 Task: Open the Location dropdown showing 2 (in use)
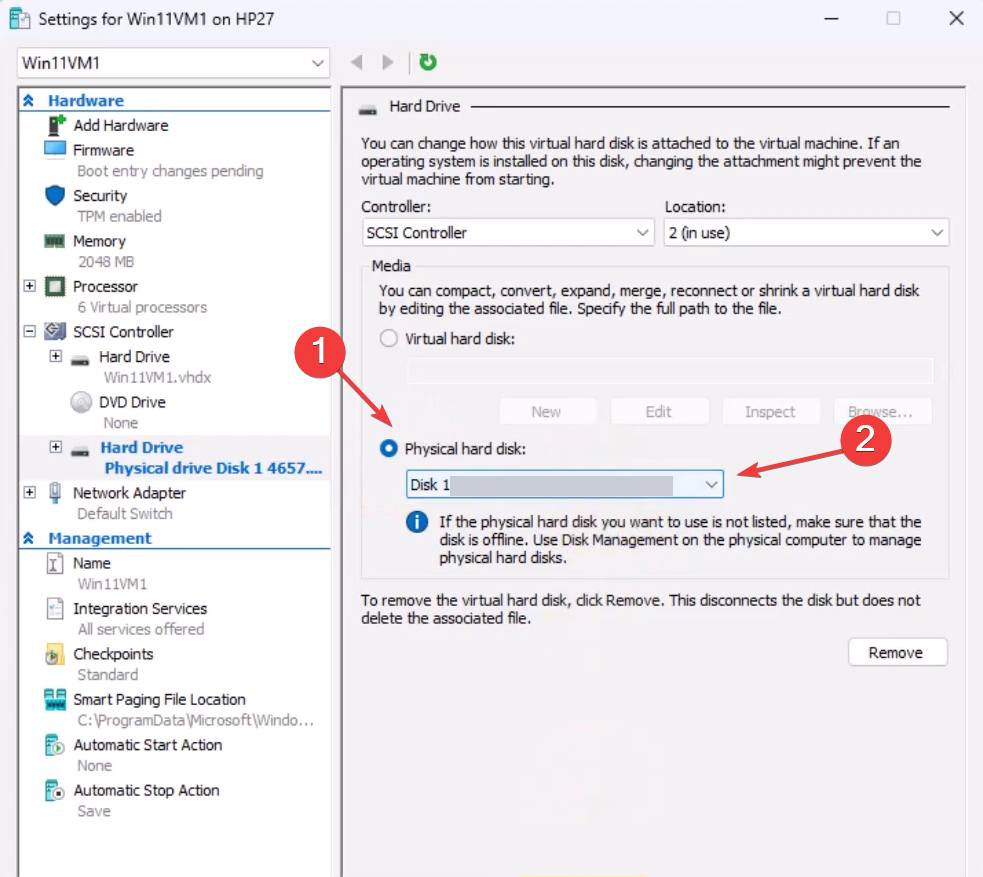point(806,233)
